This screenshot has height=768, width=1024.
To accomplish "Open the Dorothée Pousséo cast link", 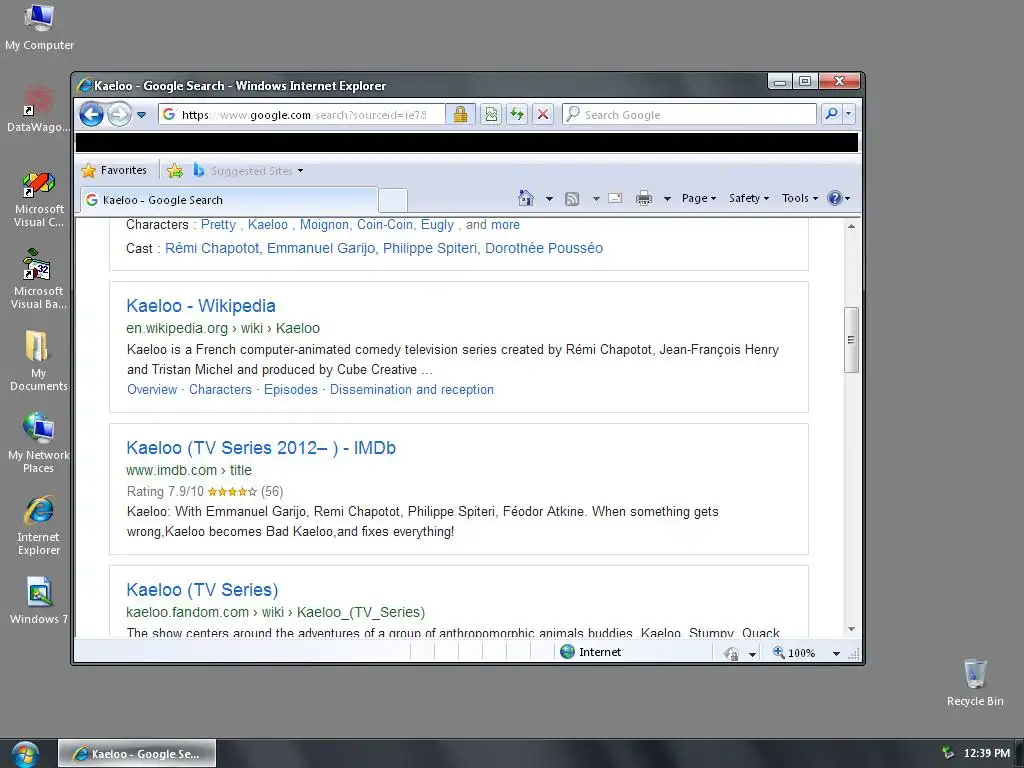I will (x=544, y=248).
